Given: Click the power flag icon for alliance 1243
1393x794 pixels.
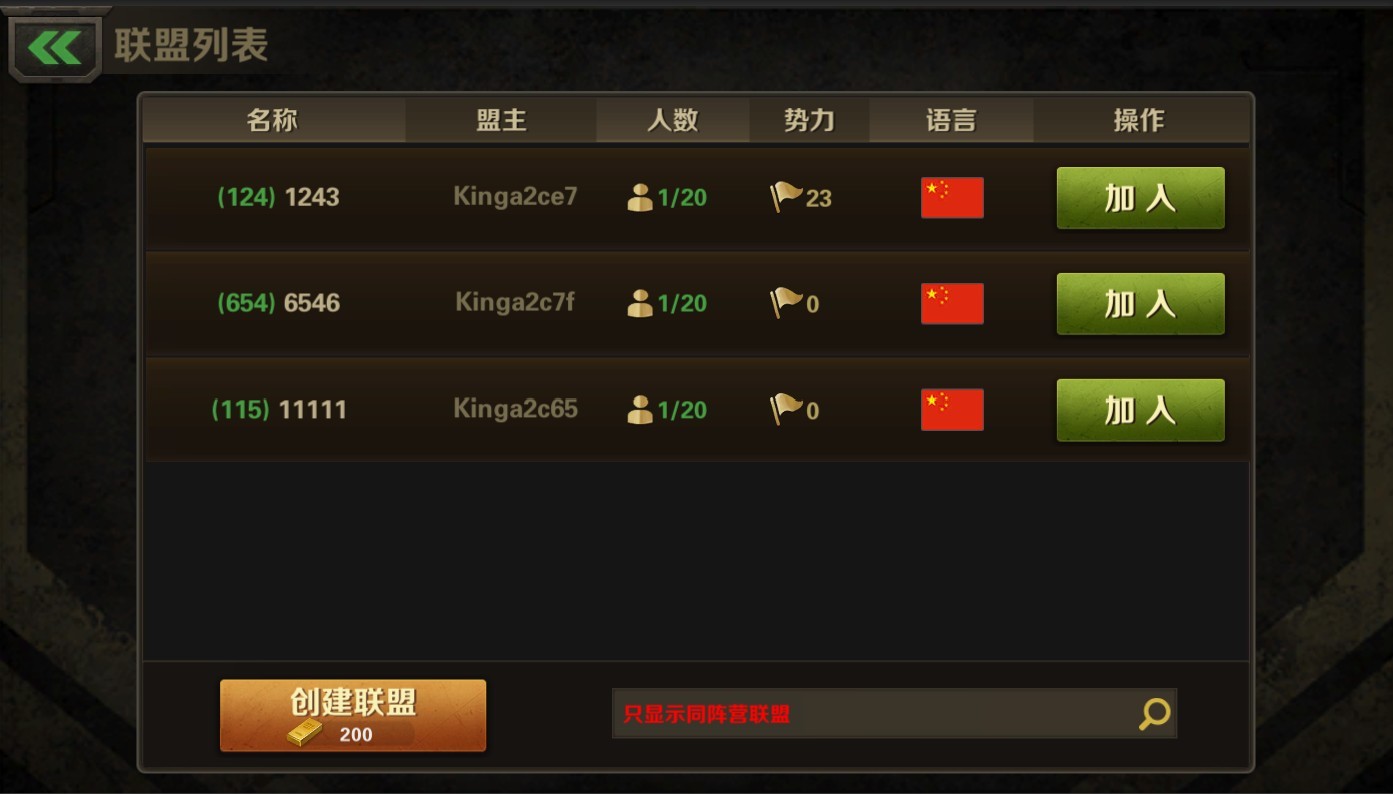Looking at the screenshot, I should point(787,196).
